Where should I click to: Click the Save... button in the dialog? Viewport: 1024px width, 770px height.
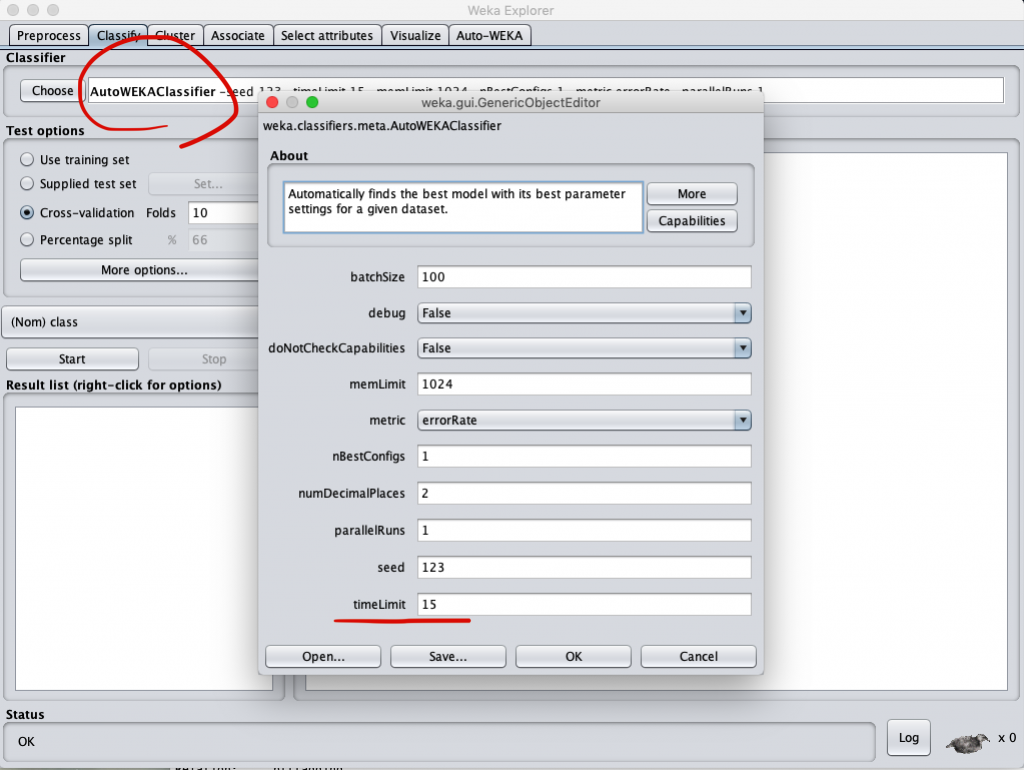(448, 656)
